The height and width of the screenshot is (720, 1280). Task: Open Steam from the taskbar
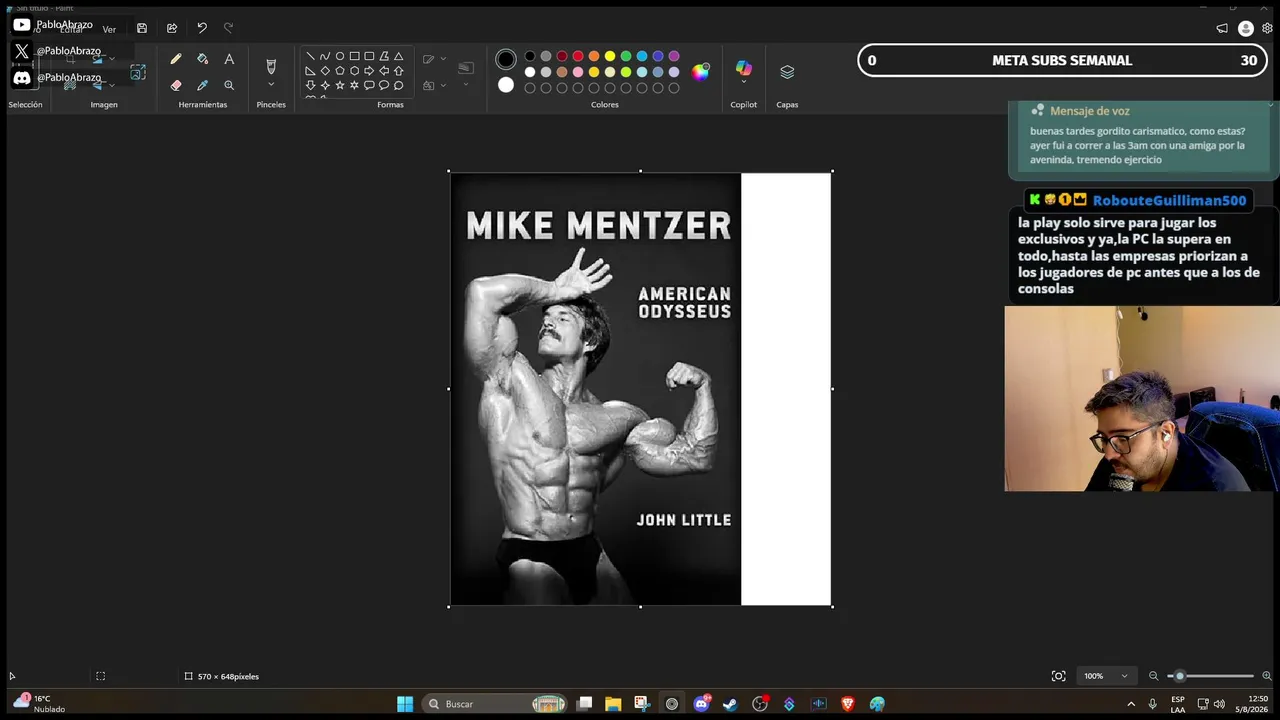(x=731, y=704)
